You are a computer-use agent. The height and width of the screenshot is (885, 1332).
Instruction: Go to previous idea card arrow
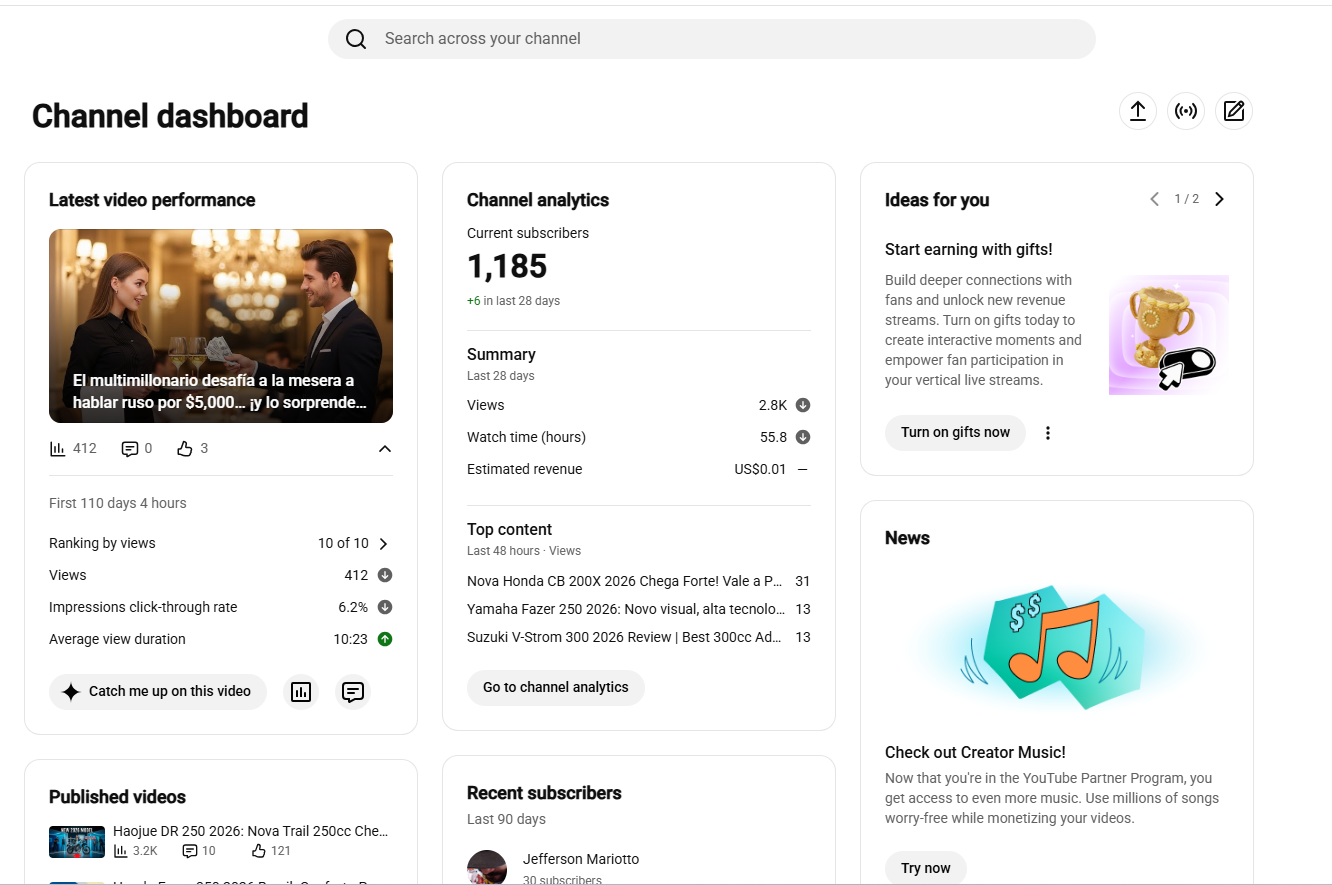point(1155,199)
